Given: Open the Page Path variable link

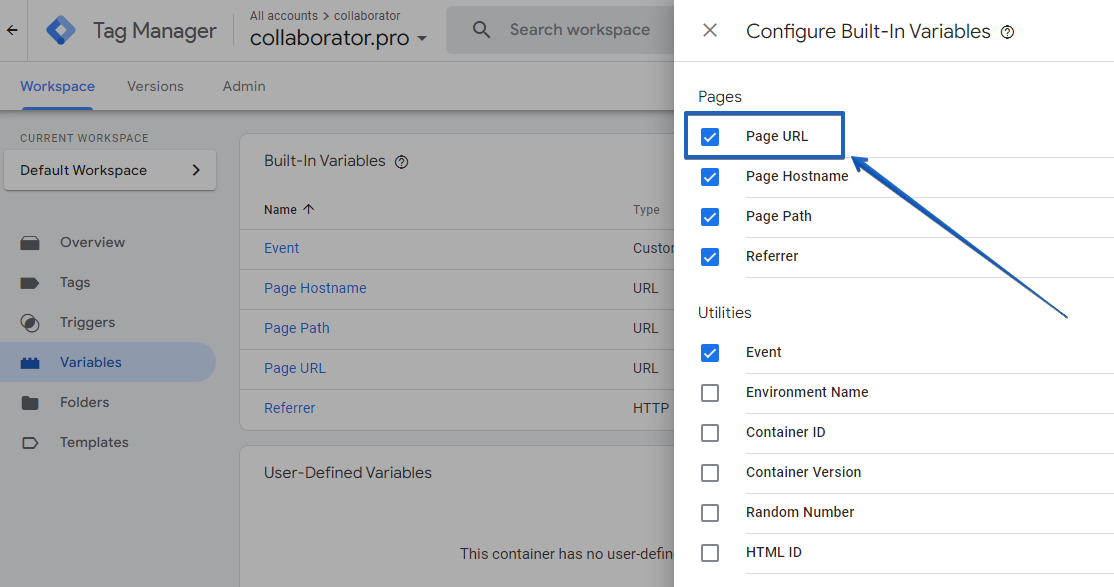Looking at the screenshot, I should pos(296,328).
